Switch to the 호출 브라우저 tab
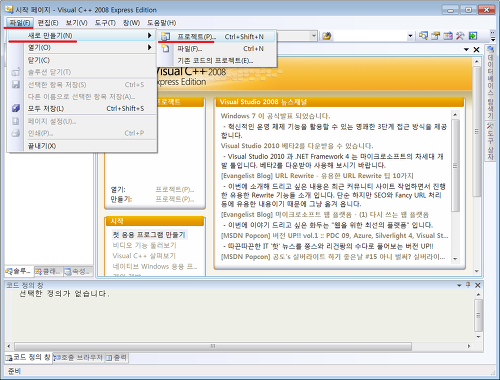This screenshot has height=380, width=500. pyautogui.click(x=79, y=358)
